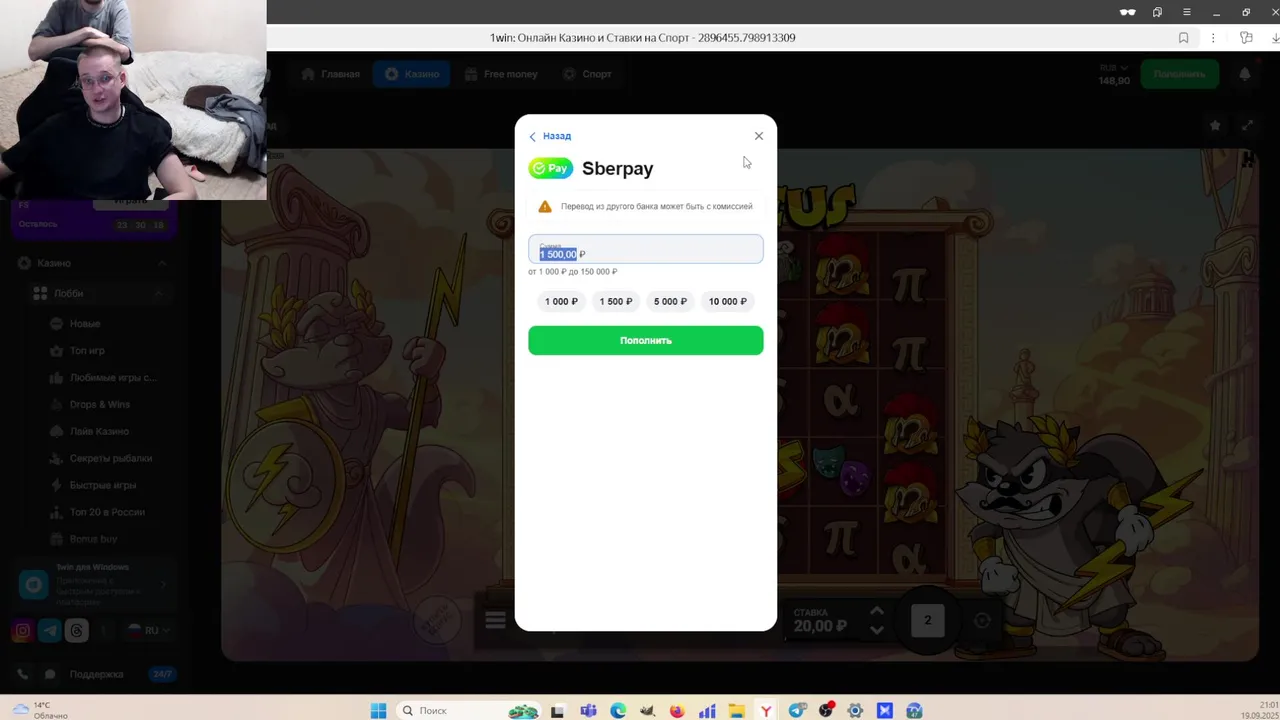This screenshot has height=720, width=1280.
Task: Add game to favorites with star icon
Action: (x=1215, y=125)
